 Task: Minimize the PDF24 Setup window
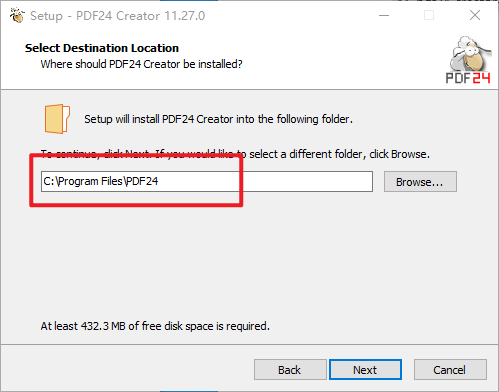point(384,15)
